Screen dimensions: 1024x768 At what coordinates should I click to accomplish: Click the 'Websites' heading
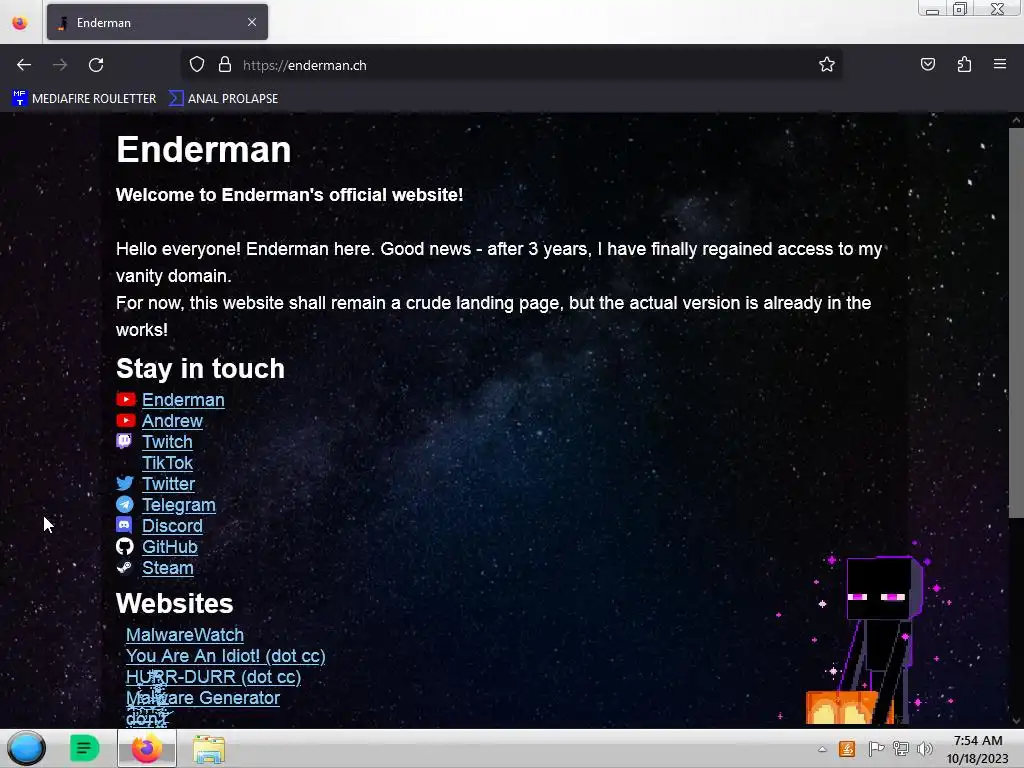pos(174,603)
